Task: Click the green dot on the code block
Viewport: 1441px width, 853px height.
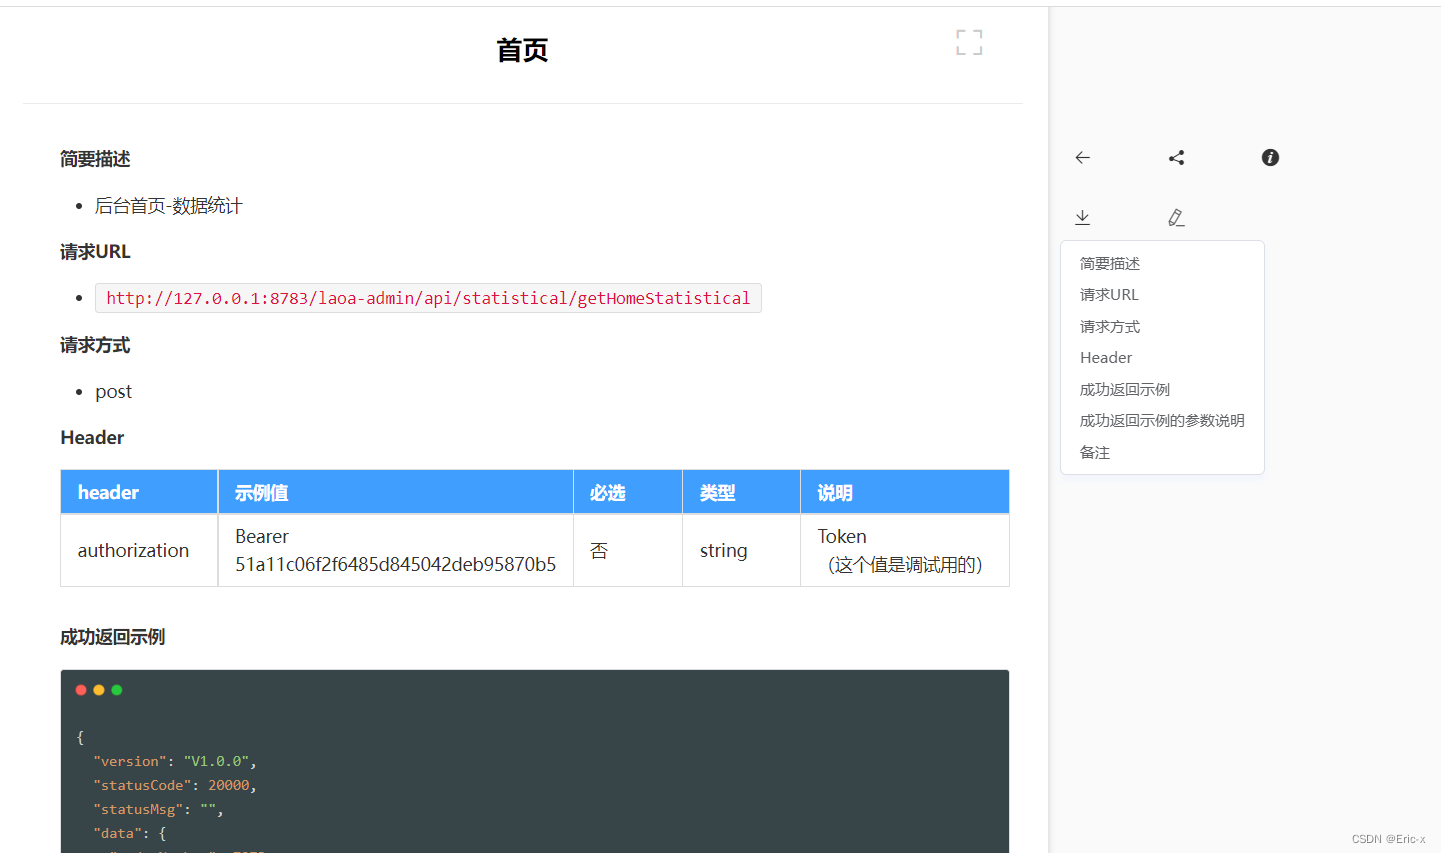Action: pos(116,689)
